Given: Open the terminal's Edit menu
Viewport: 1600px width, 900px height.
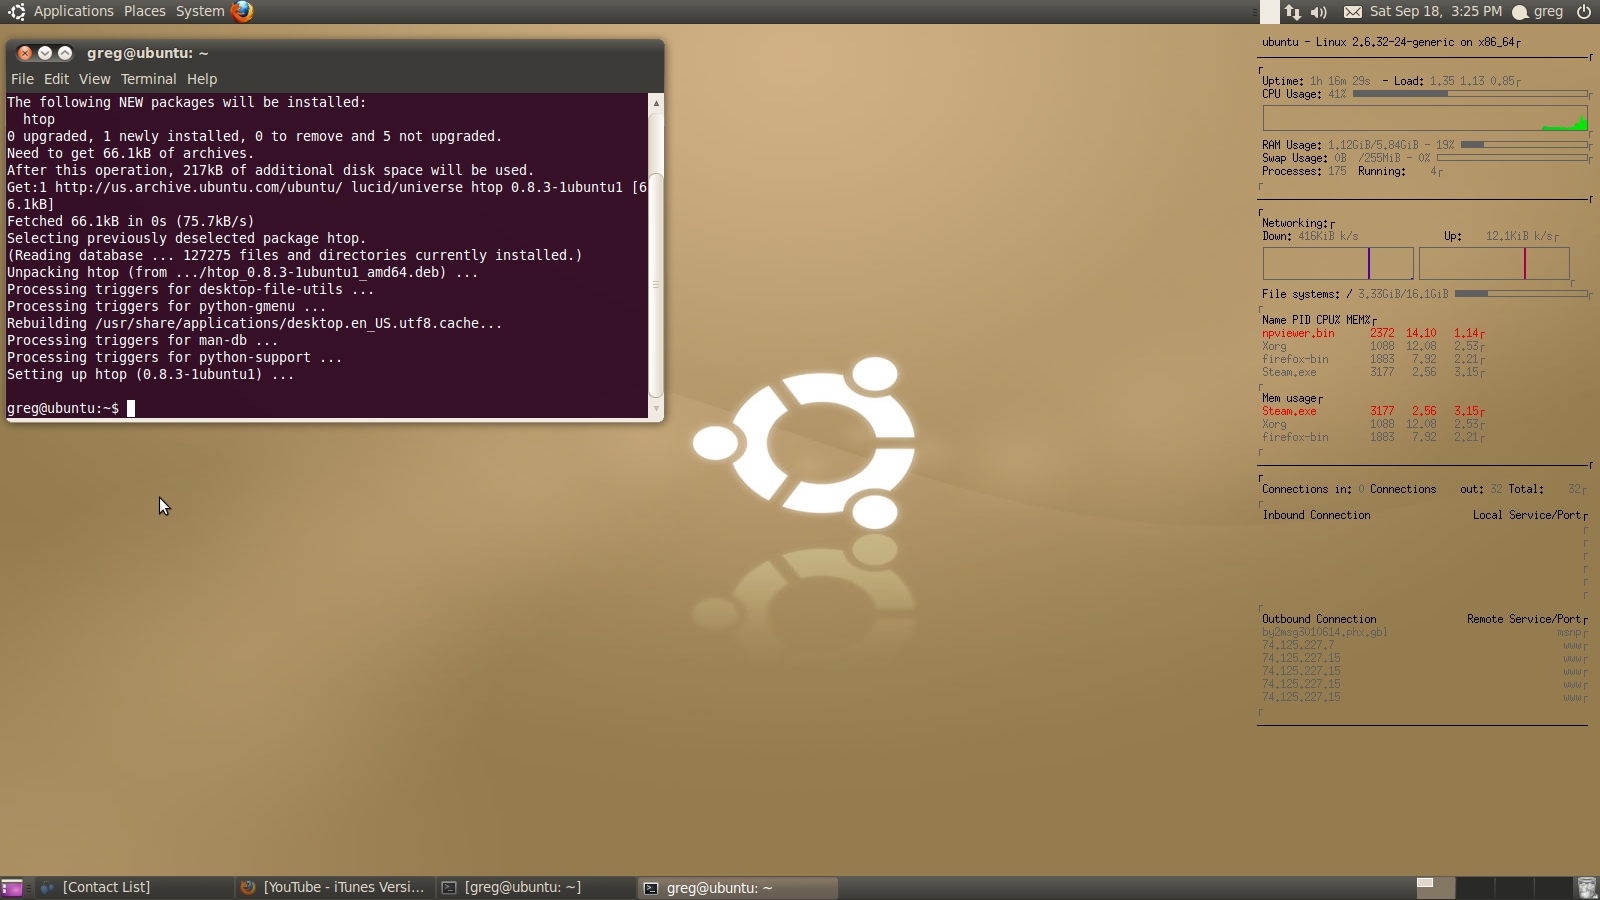Looking at the screenshot, I should point(57,79).
